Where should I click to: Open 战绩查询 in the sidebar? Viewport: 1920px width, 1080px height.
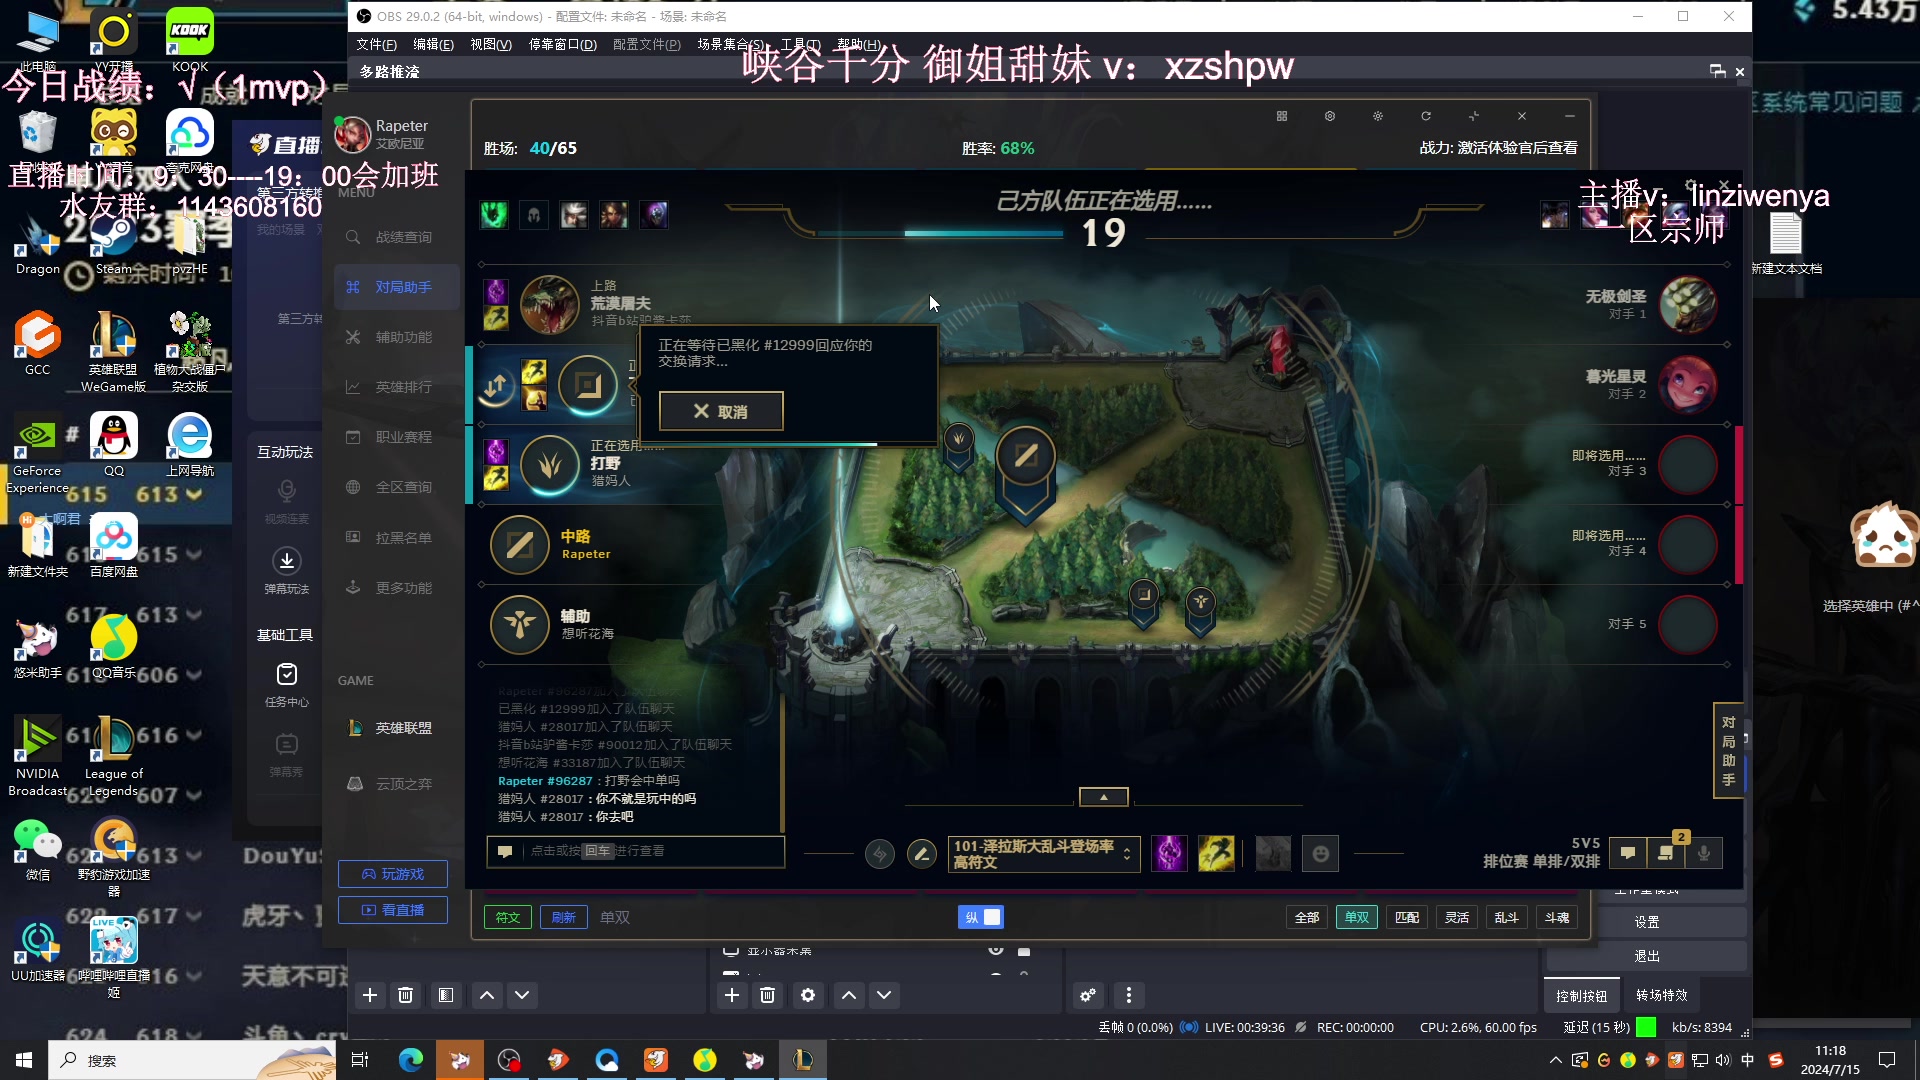(390, 237)
